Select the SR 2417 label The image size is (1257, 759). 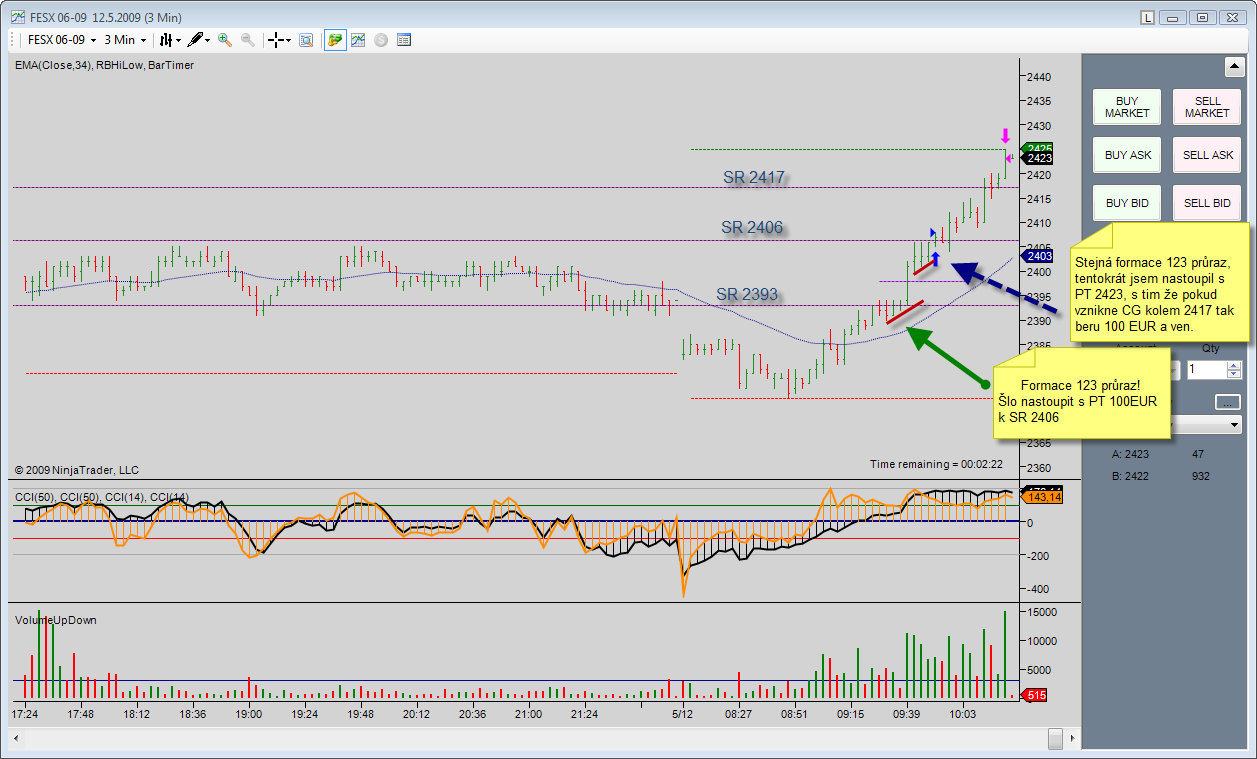[x=754, y=178]
